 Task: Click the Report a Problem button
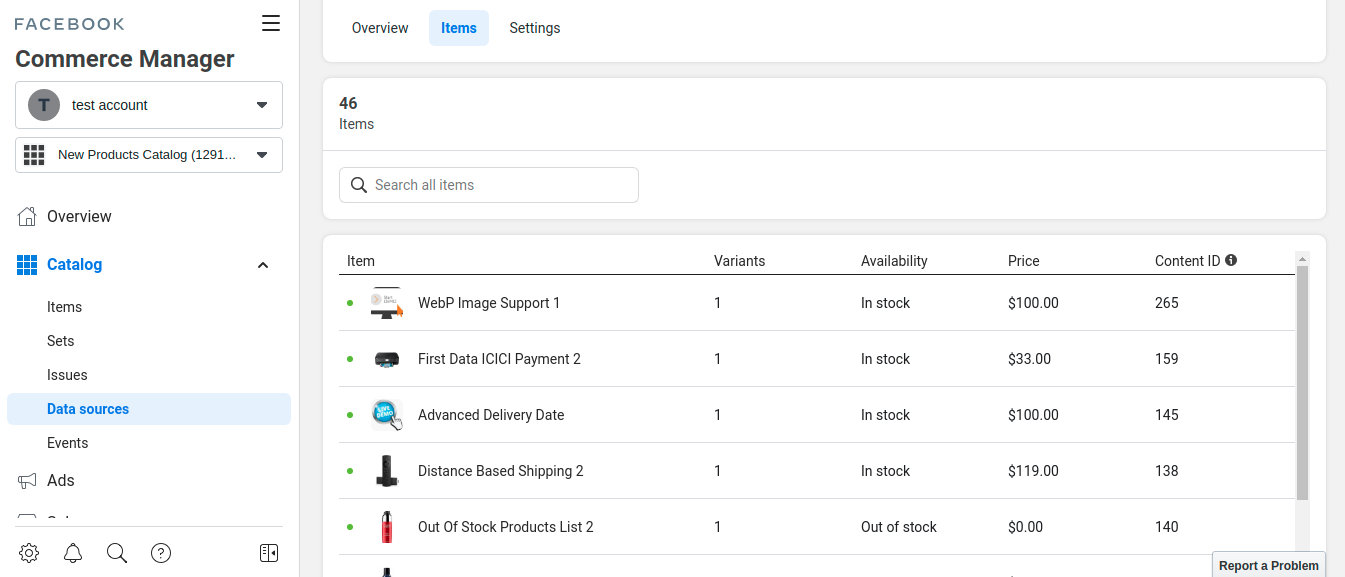point(1268,565)
